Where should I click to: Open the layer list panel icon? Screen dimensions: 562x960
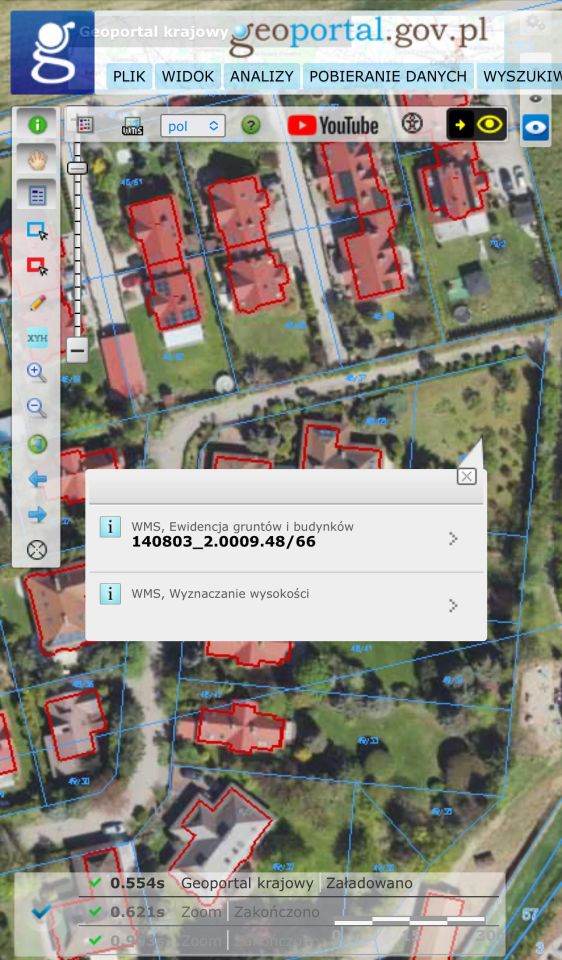pos(37,196)
